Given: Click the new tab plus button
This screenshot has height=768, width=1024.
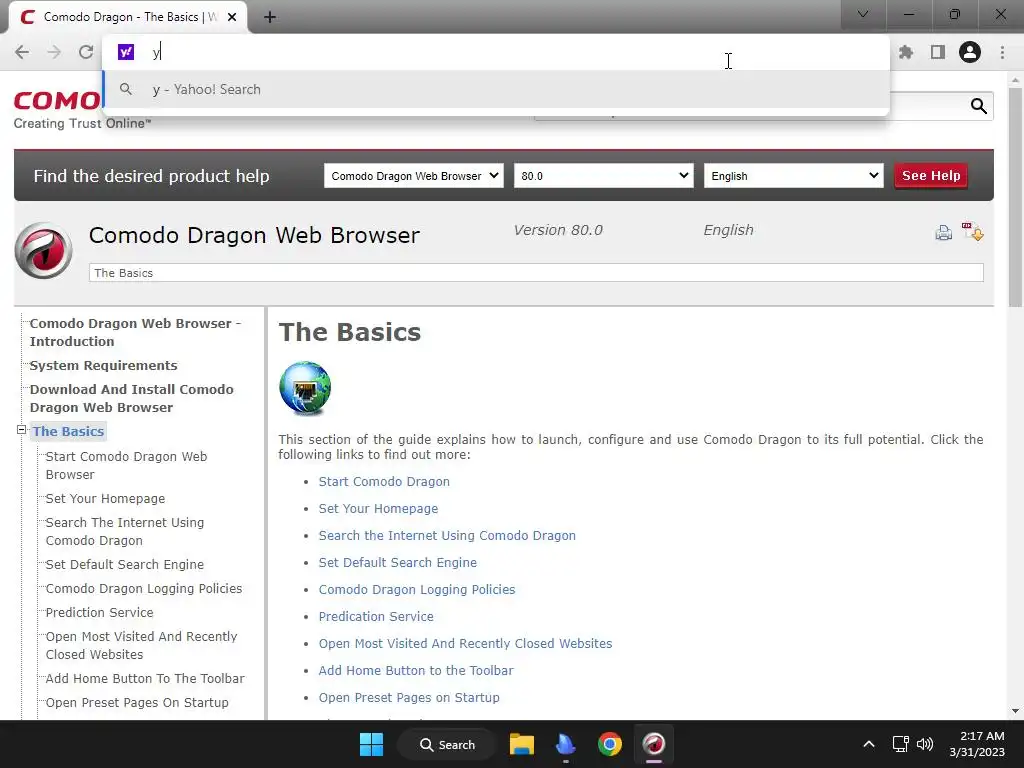Looking at the screenshot, I should click(x=270, y=17).
